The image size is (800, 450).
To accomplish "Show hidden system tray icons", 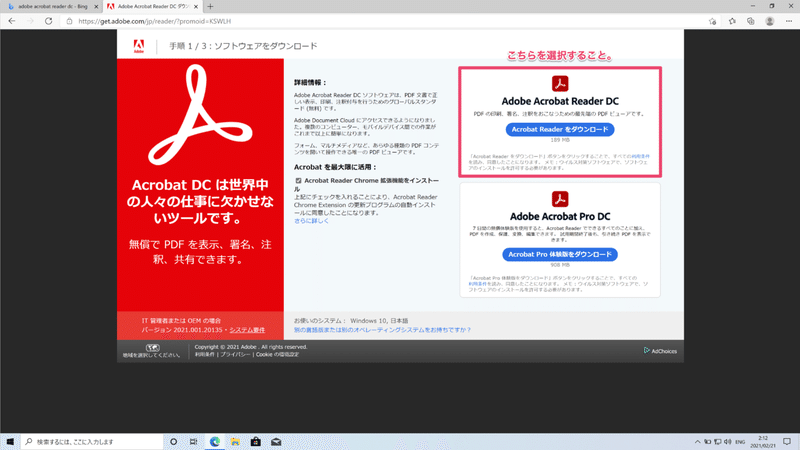I will point(697,442).
